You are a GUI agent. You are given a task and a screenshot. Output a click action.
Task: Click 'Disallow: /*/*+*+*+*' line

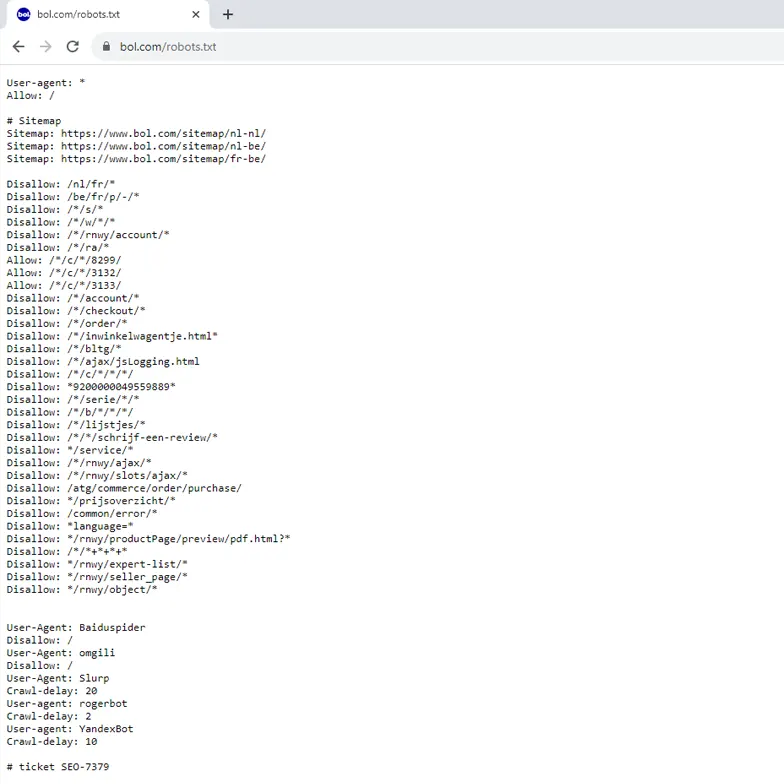(x=66, y=552)
